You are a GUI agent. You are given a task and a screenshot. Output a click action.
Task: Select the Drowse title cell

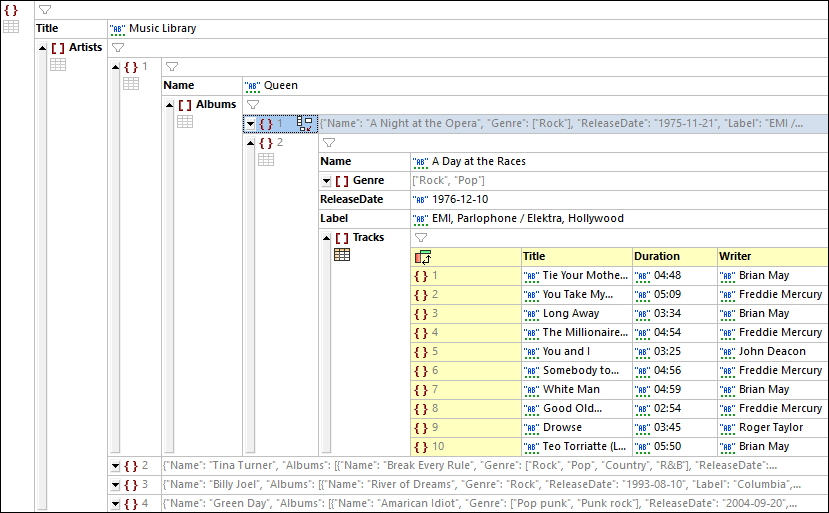pyautogui.click(x=576, y=428)
